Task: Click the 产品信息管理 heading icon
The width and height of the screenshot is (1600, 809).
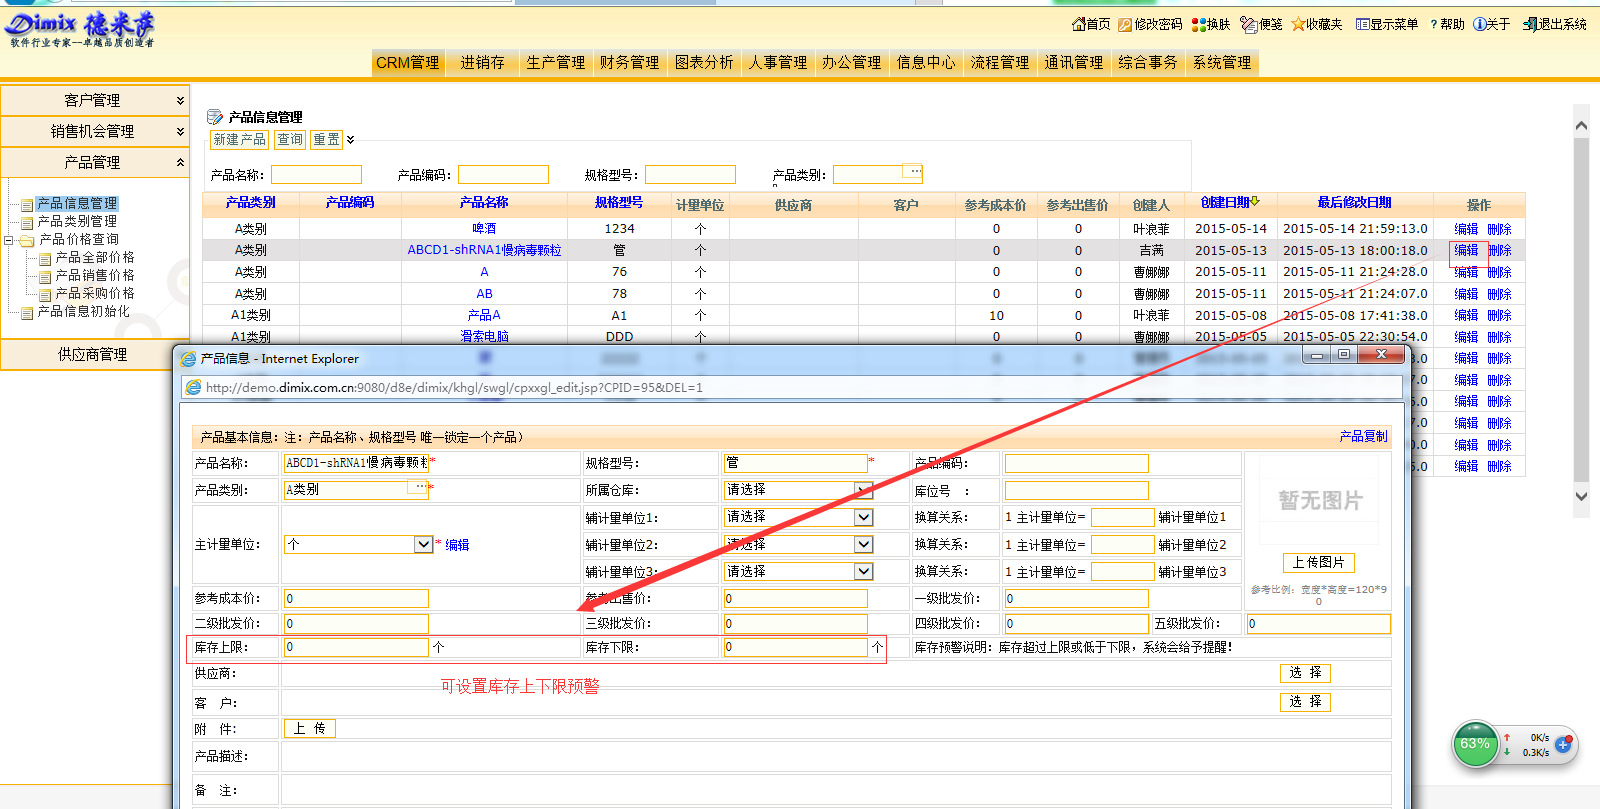Action: pyautogui.click(x=214, y=117)
